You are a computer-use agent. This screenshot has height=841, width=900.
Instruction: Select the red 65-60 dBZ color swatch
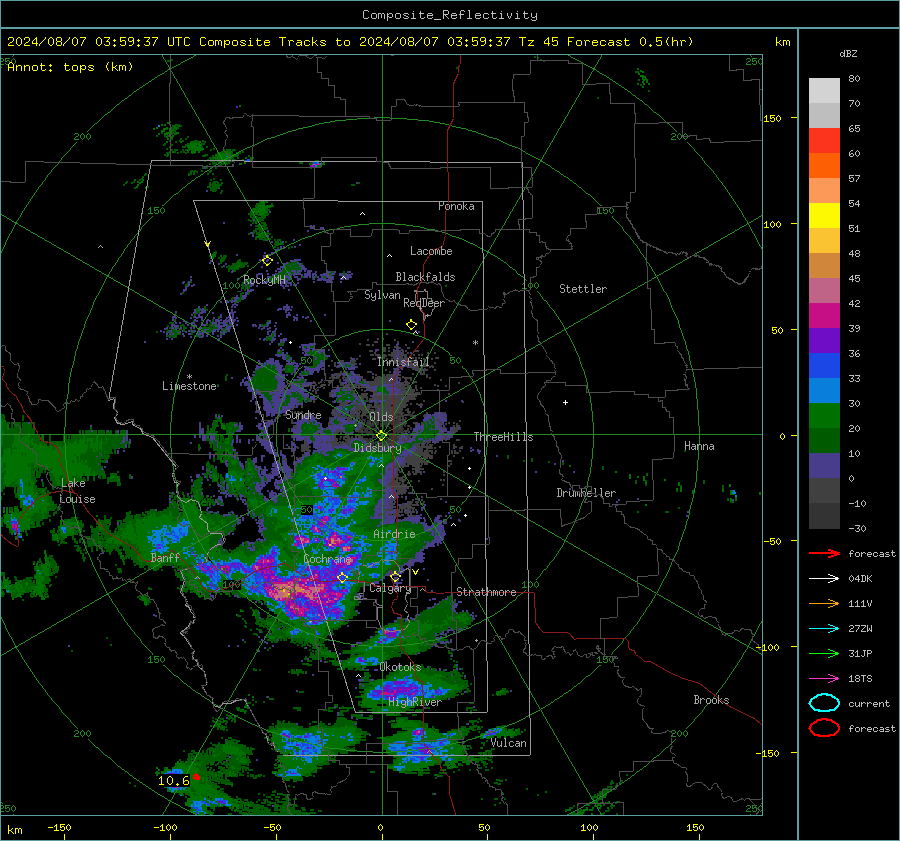(824, 141)
